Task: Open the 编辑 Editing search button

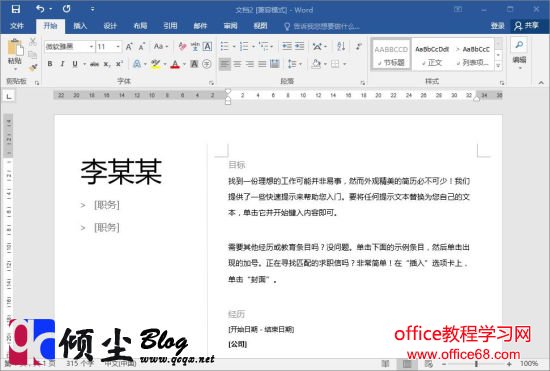Action: click(519, 53)
